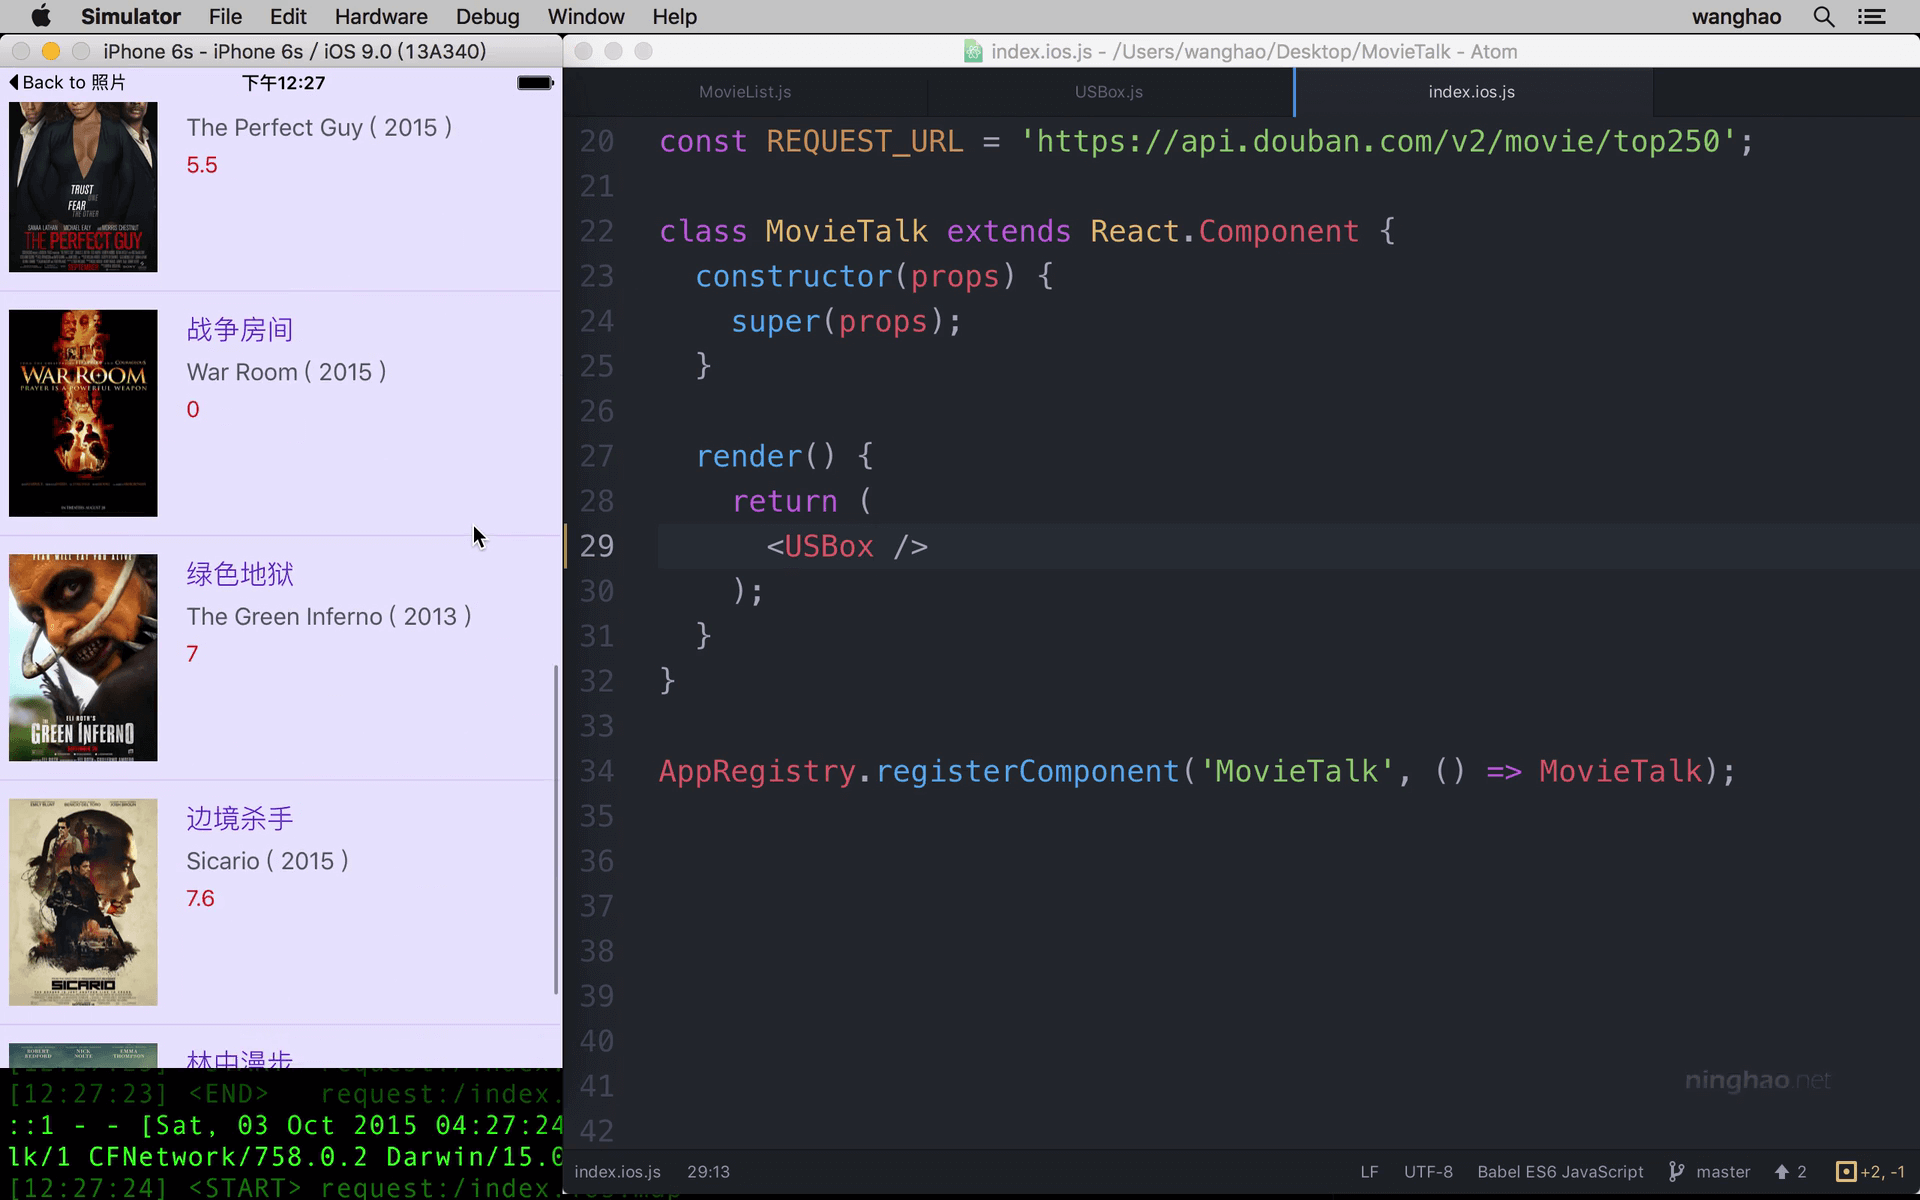Image resolution: width=1920 pixels, height=1200 pixels.
Task: Click the render method name on line 27
Action: click(x=749, y=457)
